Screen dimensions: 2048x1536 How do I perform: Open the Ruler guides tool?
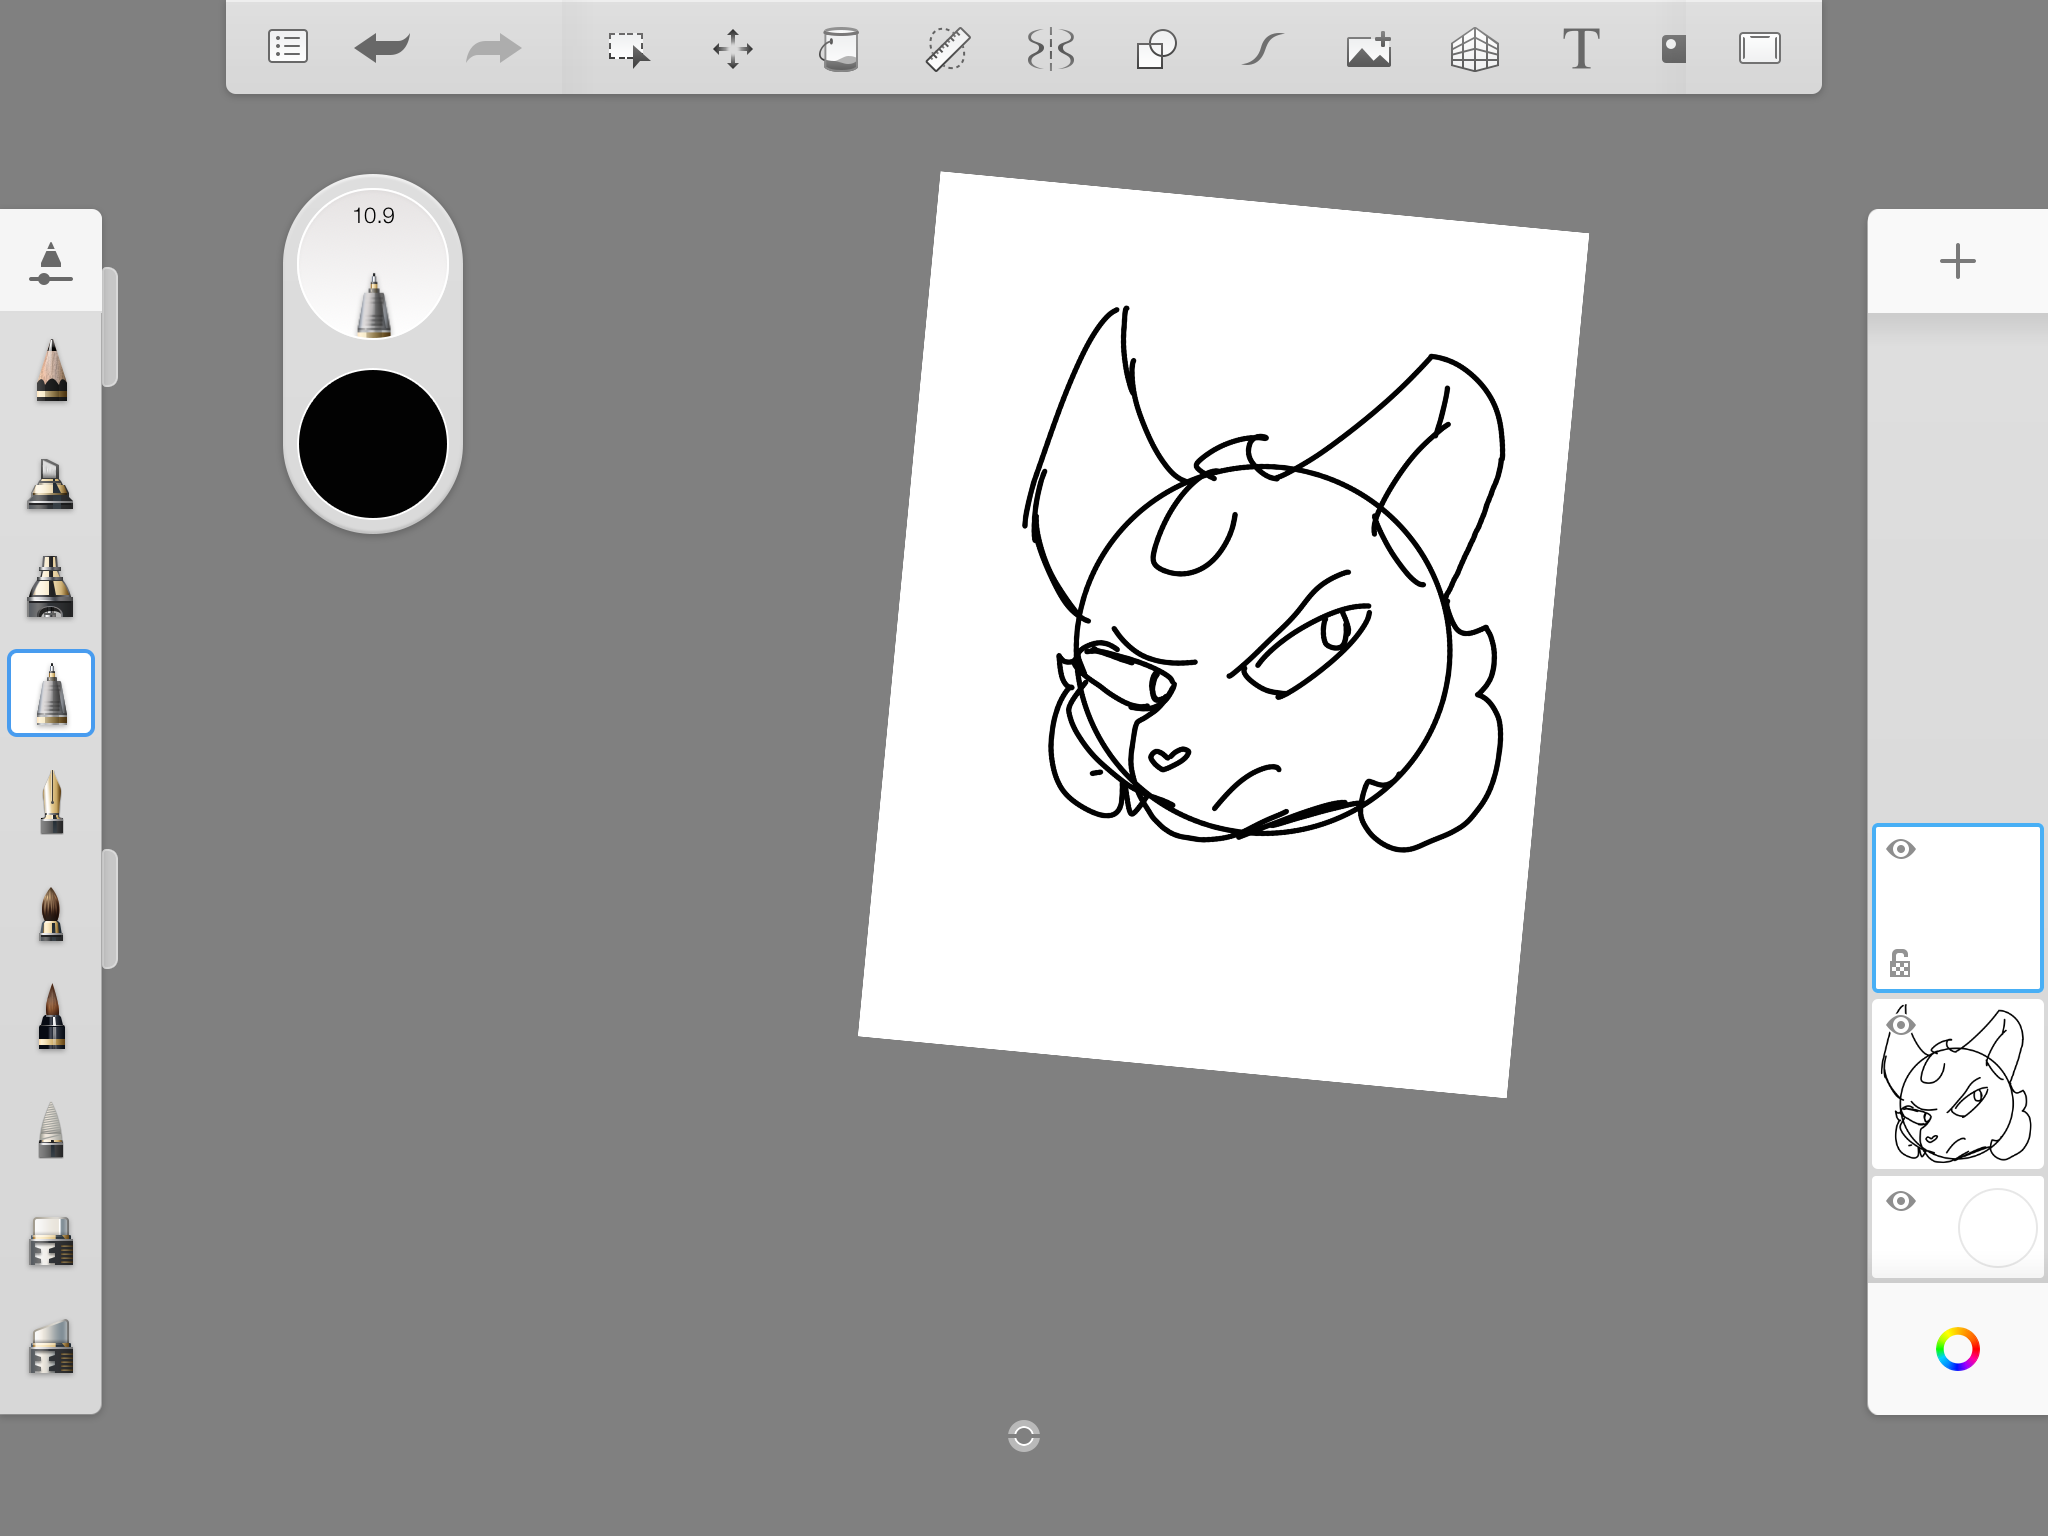946,48
